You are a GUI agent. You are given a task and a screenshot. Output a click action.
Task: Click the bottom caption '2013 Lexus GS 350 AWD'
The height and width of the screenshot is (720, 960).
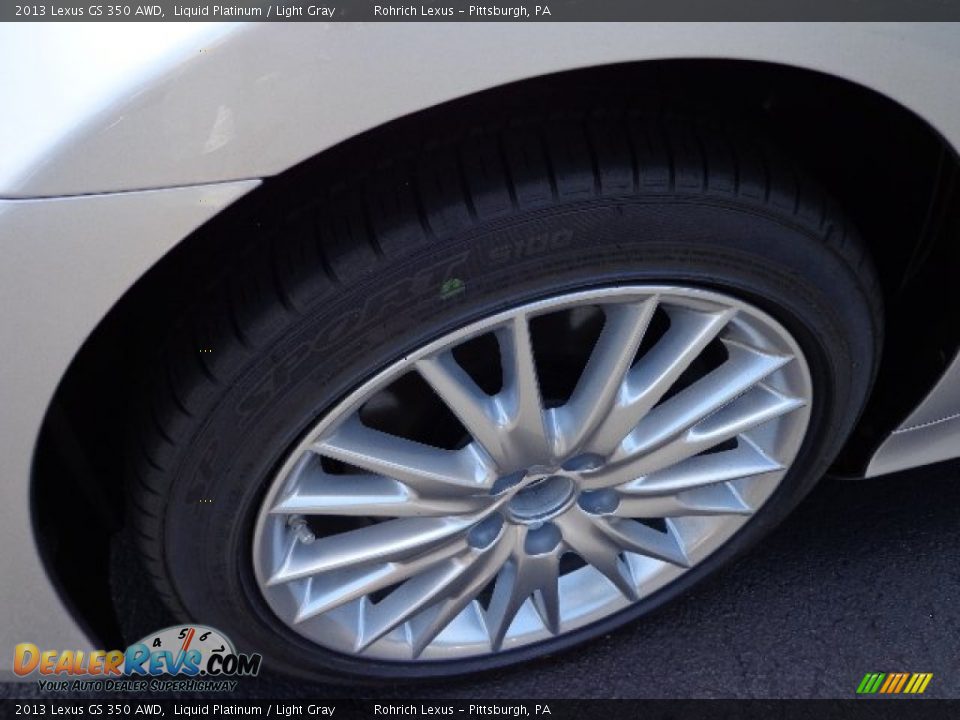tap(89, 710)
